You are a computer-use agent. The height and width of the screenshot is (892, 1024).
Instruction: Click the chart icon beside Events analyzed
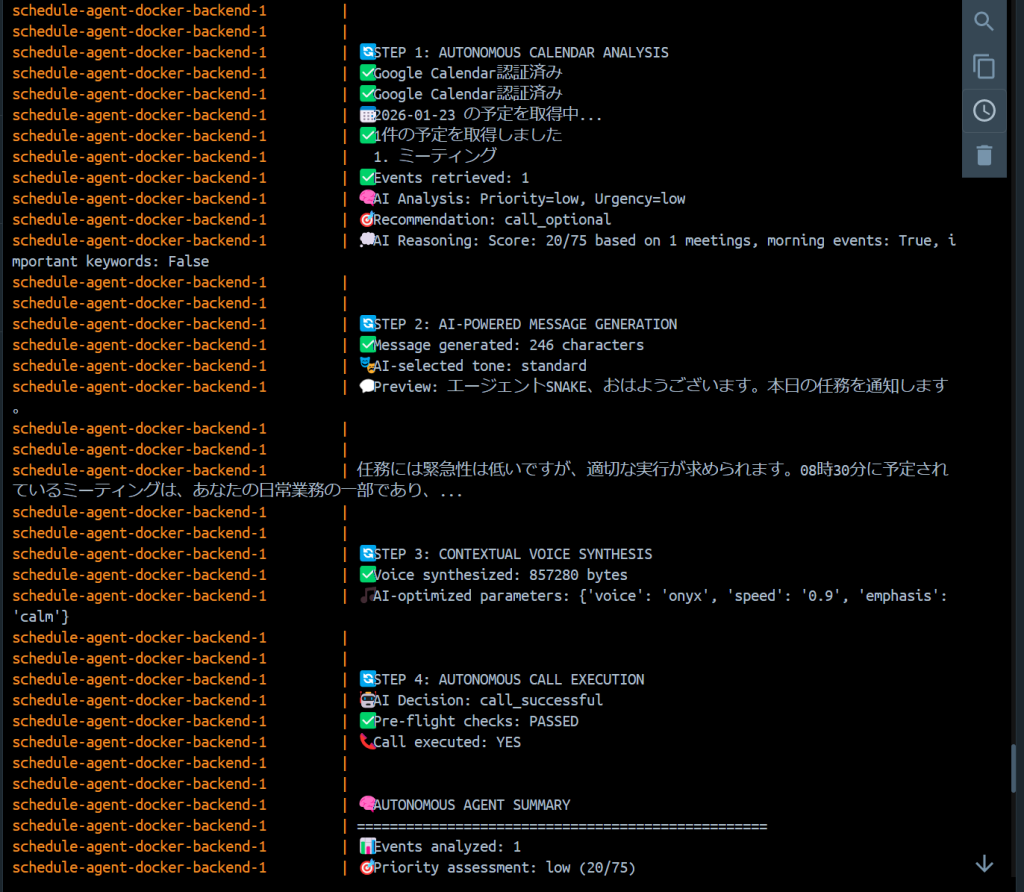click(x=366, y=847)
